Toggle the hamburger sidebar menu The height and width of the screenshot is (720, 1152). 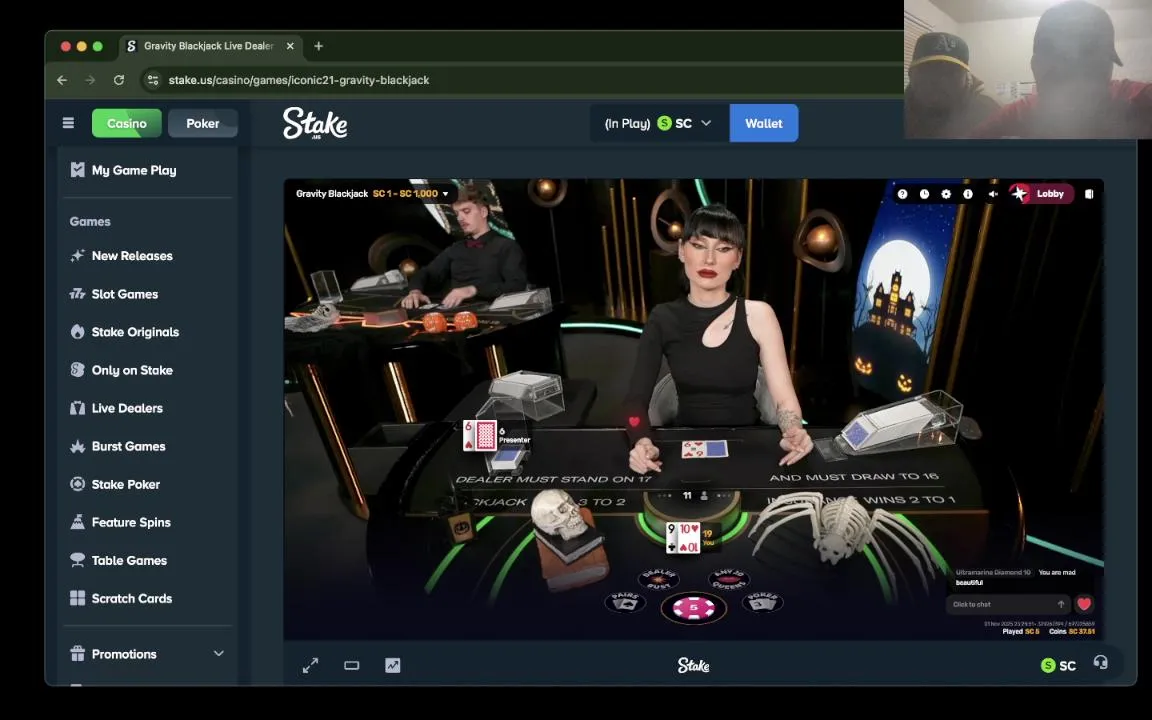68,123
